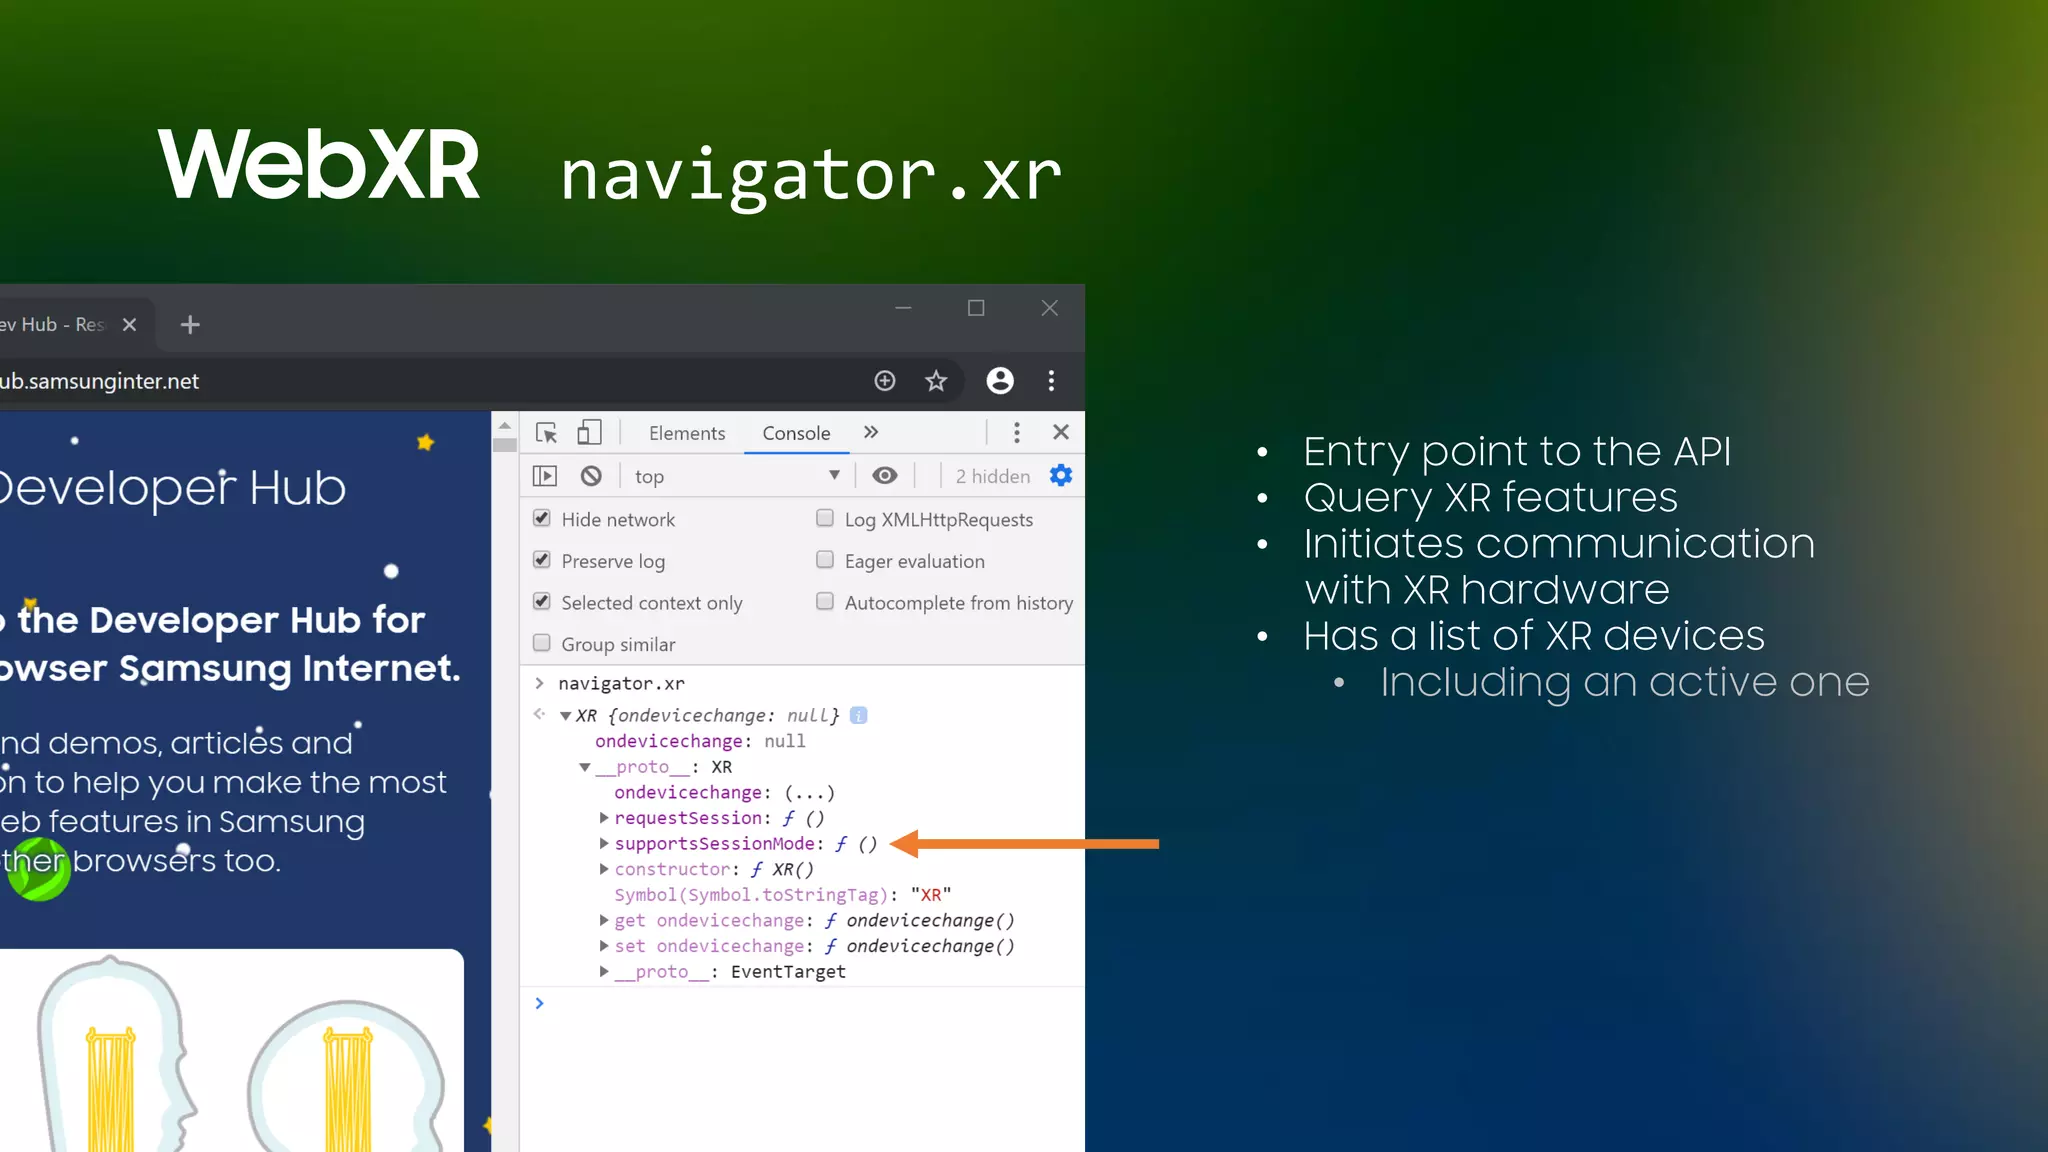Image resolution: width=2048 pixels, height=1152 pixels.
Task: Click navigator.xr console input entry
Action: 621,684
